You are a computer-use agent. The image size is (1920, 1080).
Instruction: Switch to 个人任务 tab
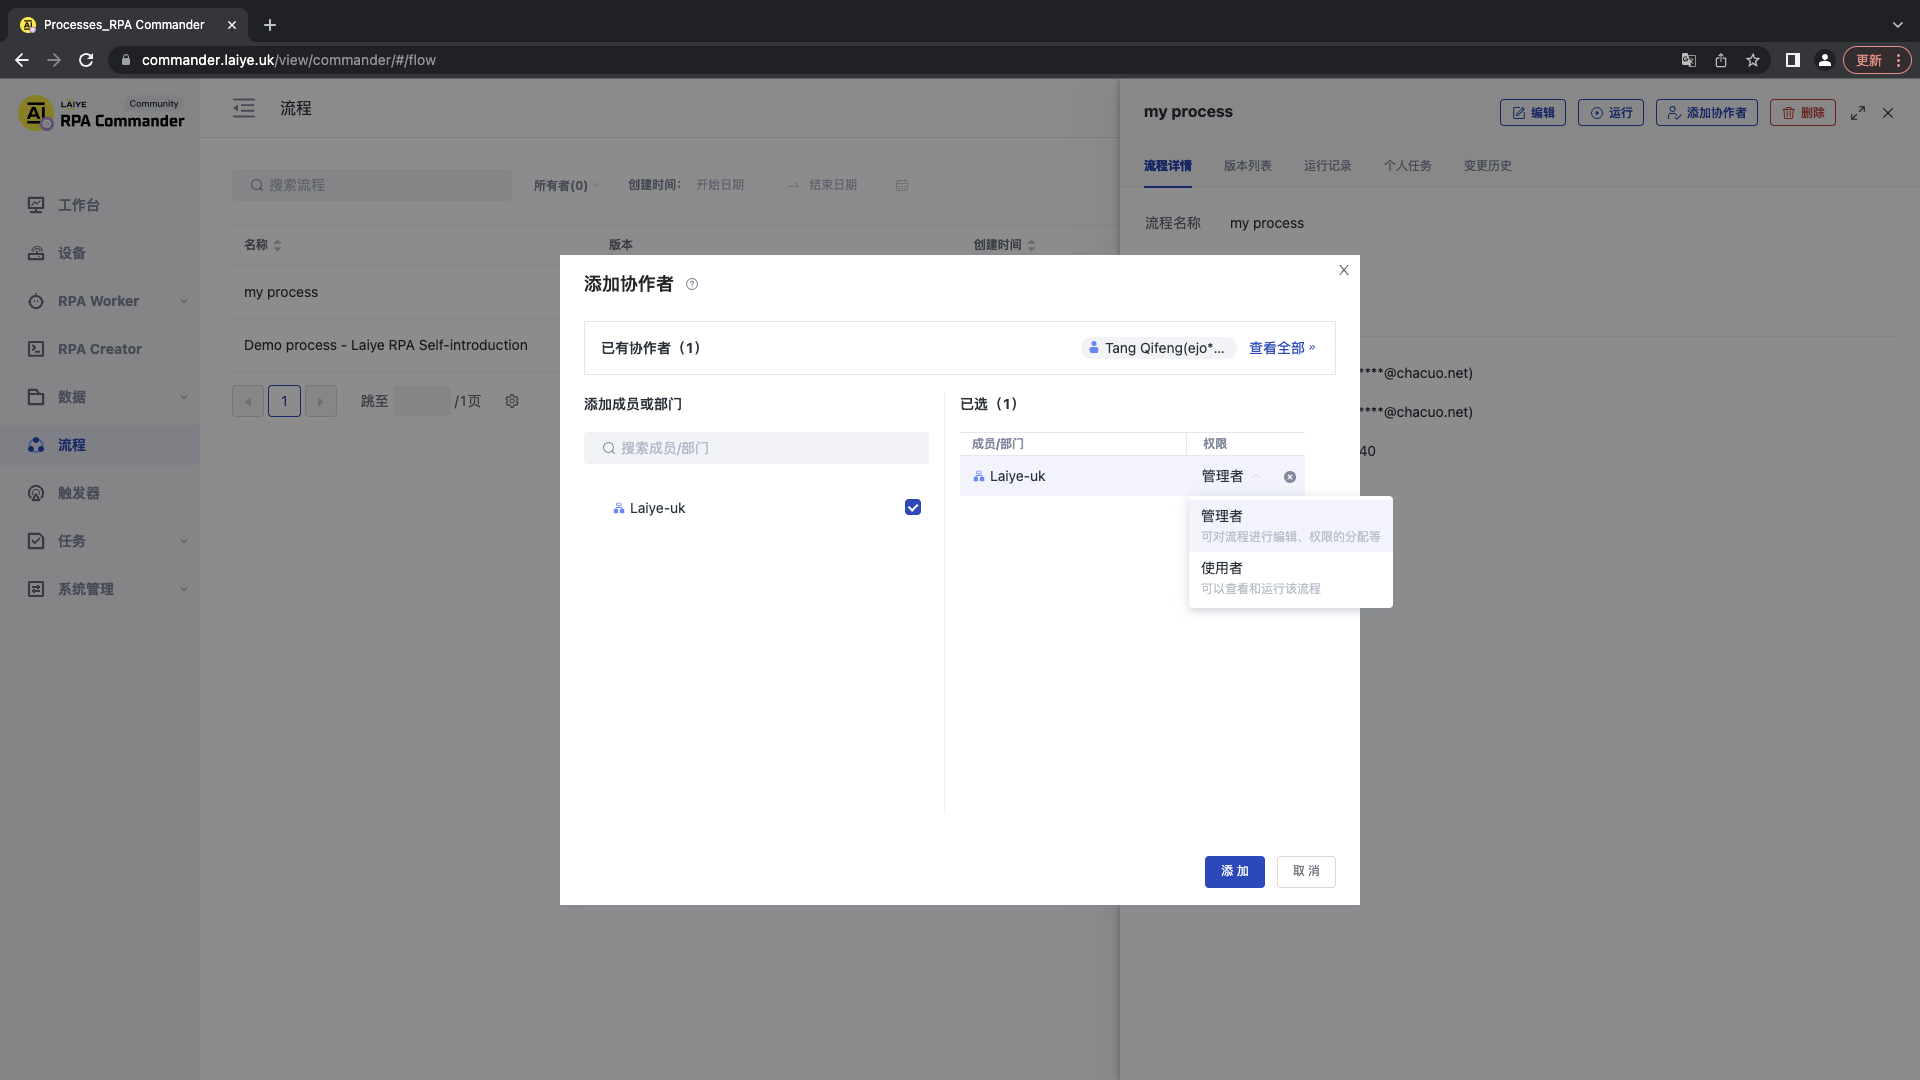coord(1407,166)
